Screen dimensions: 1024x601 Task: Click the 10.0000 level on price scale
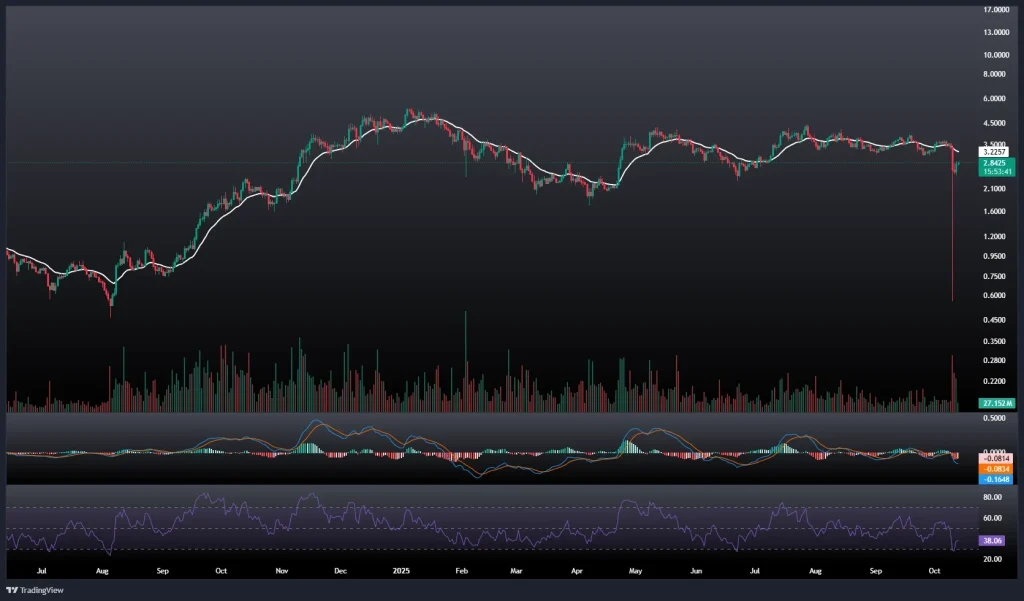click(x=996, y=55)
